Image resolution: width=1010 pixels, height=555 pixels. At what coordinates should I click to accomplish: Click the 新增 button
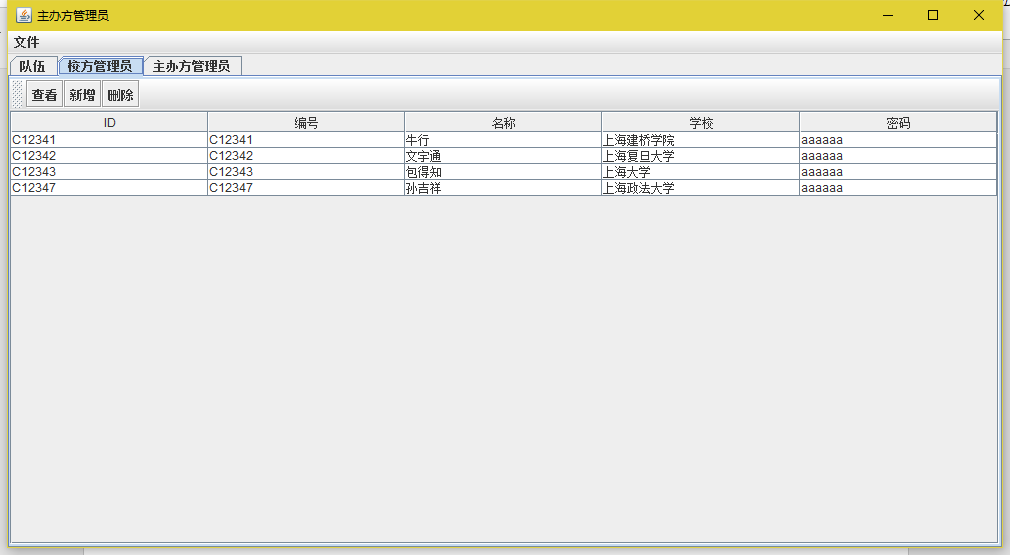click(82, 95)
